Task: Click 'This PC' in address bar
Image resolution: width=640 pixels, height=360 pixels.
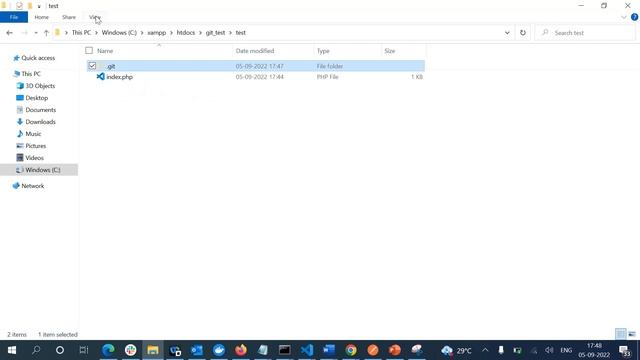Action: (81, 33)
